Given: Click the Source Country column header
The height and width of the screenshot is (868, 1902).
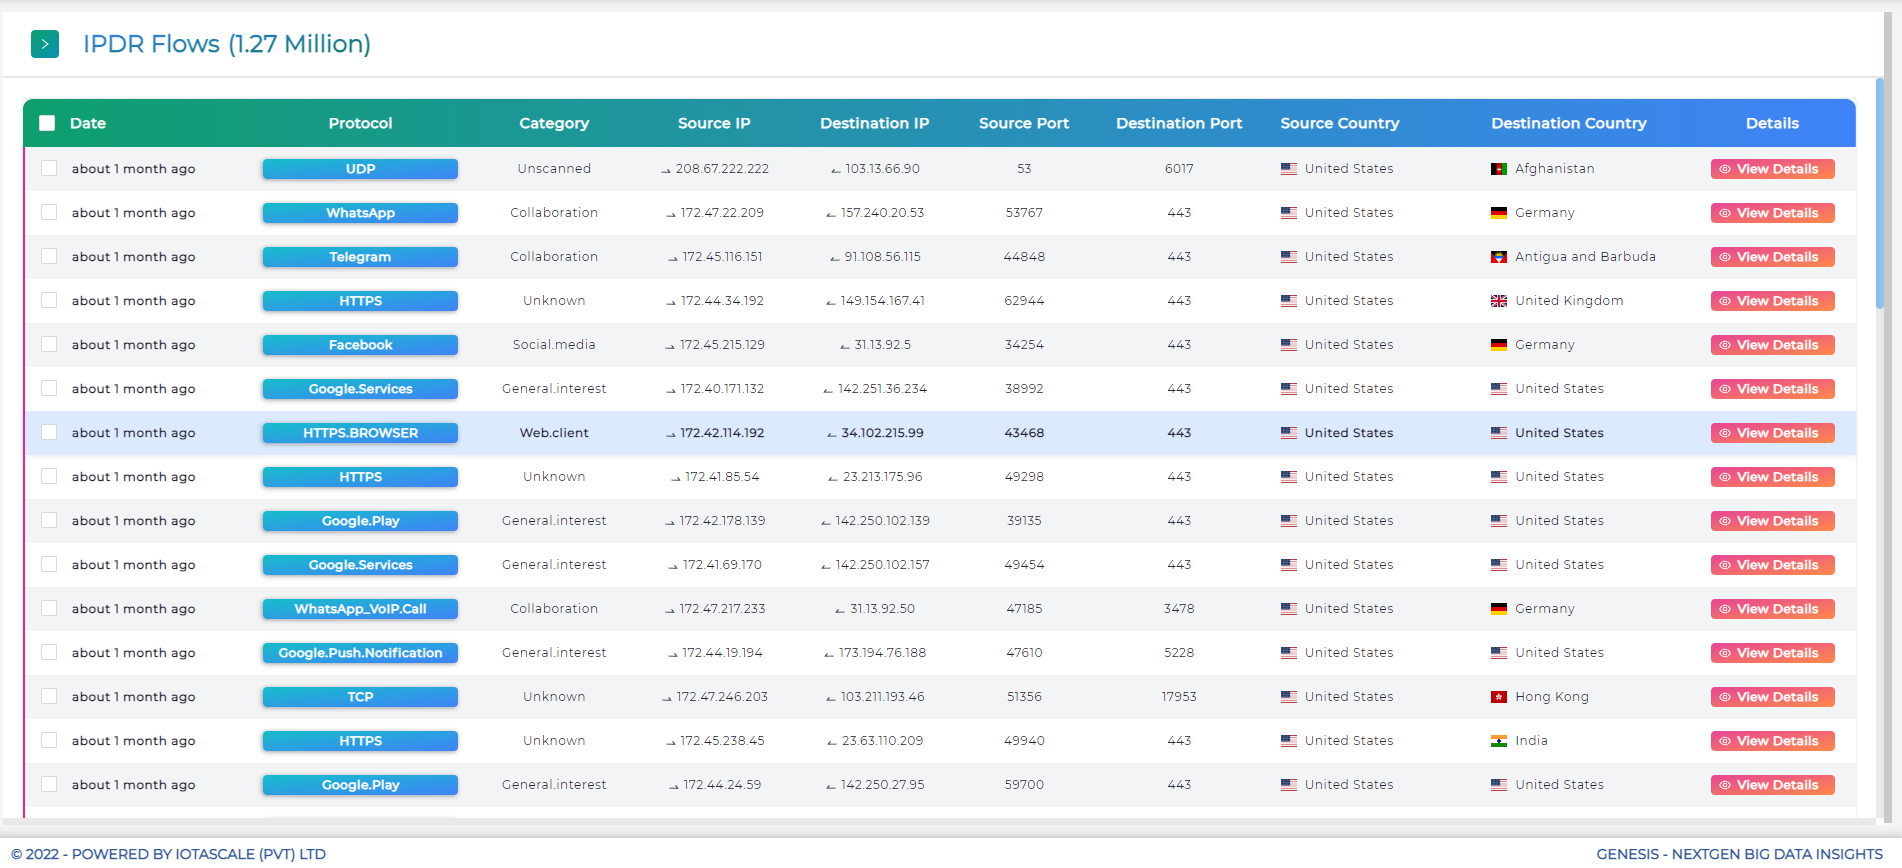Looking at the screenshot, I should pyautogui.click(x=1339, y=123).
